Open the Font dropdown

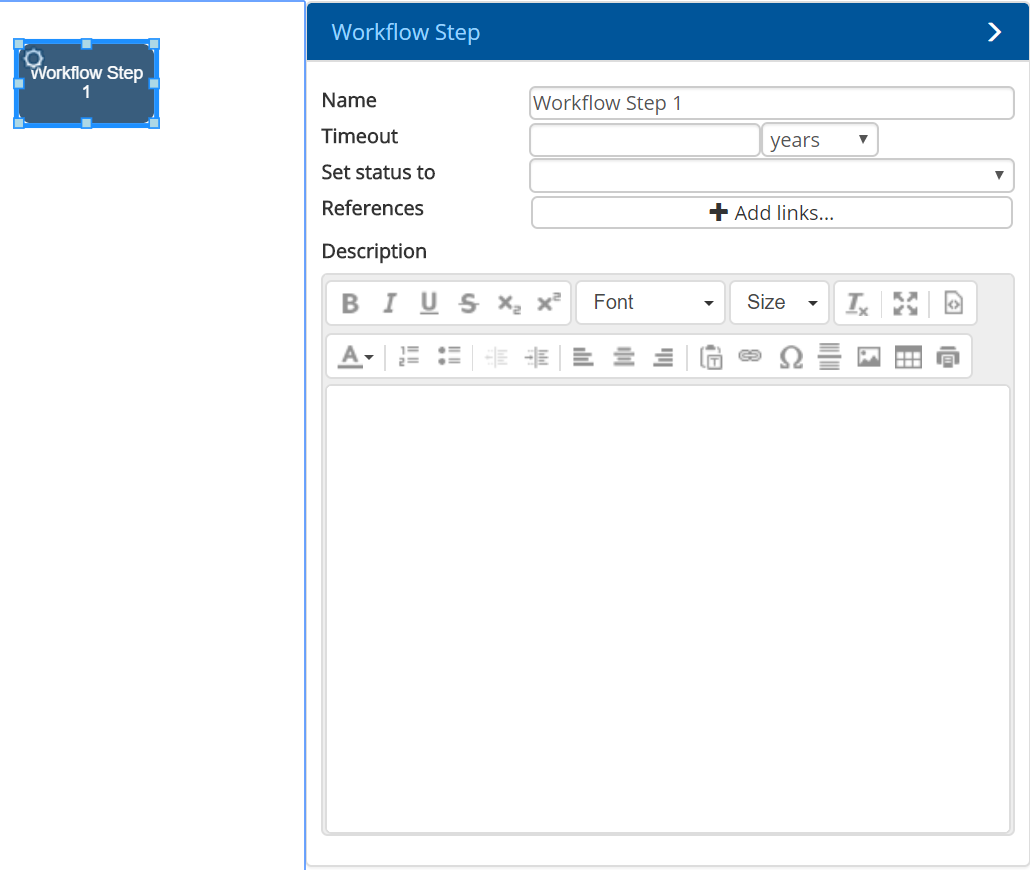[651, 303]
